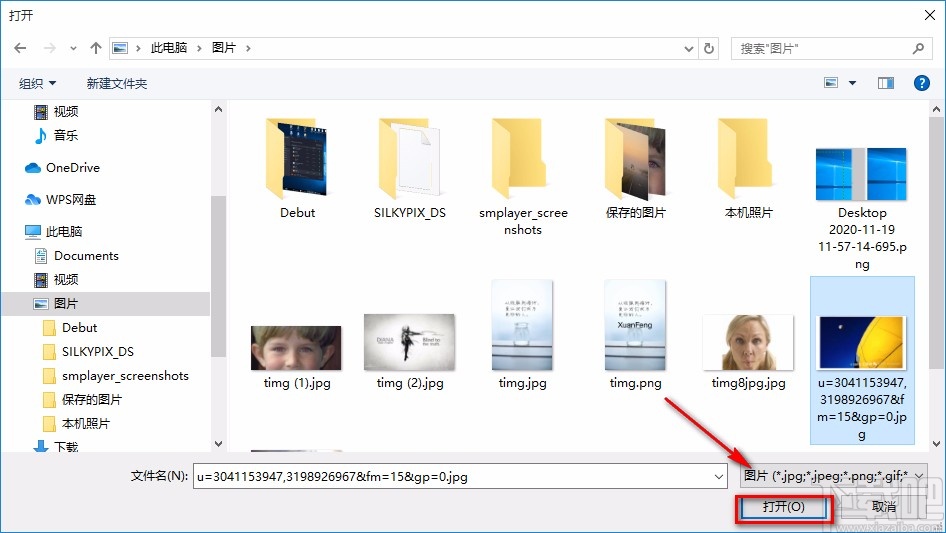Open more view options dropdown
This screenshot has height=533, width=946.
852,83
